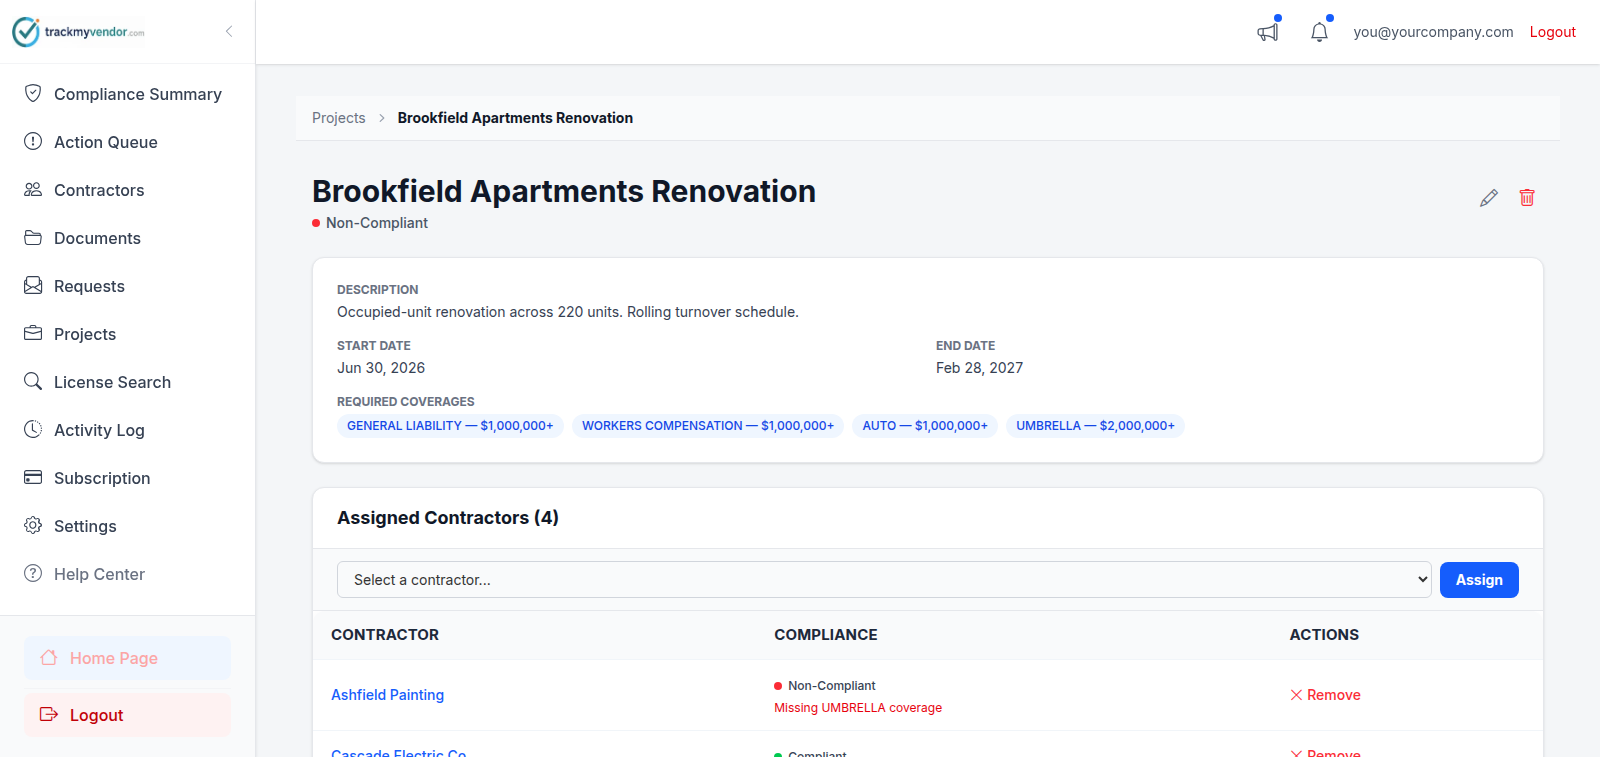Screen dimensions: 1600x757
Task: Select Projects in the sidebar
Action: [85, 334]
